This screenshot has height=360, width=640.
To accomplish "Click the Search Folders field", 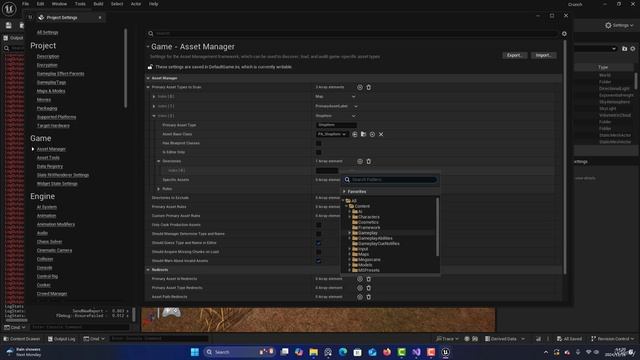I will pos(390,180).
